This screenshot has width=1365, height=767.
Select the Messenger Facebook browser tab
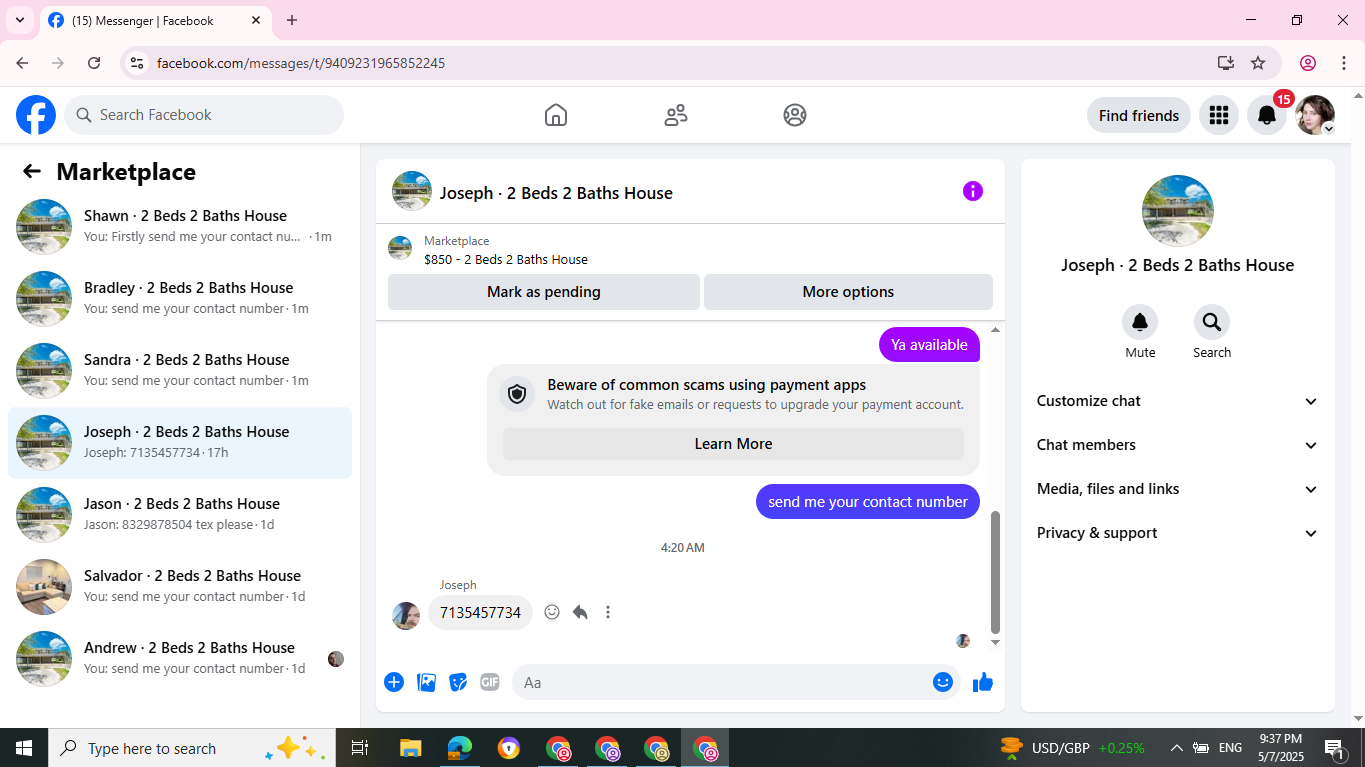pyautogui.click(x=155, y=21)
